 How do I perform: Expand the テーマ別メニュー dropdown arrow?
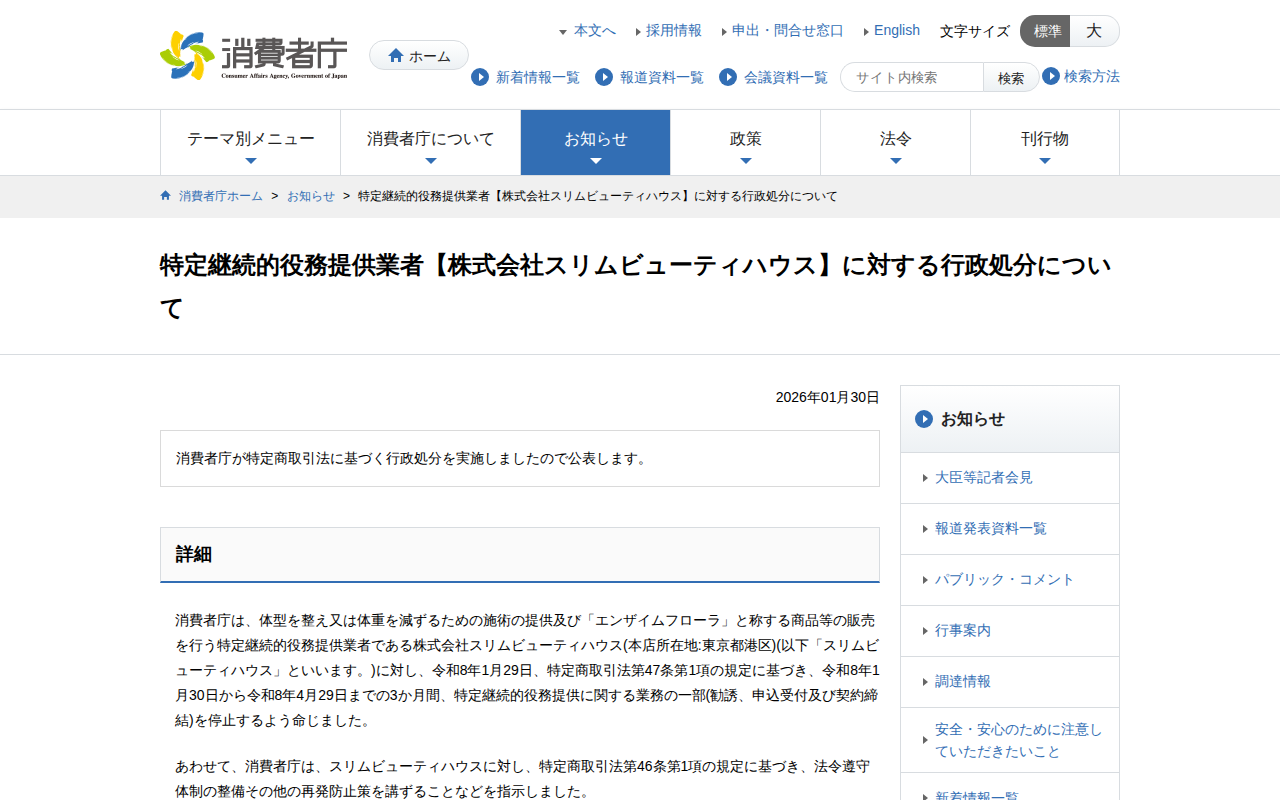[x=251, y=161]
